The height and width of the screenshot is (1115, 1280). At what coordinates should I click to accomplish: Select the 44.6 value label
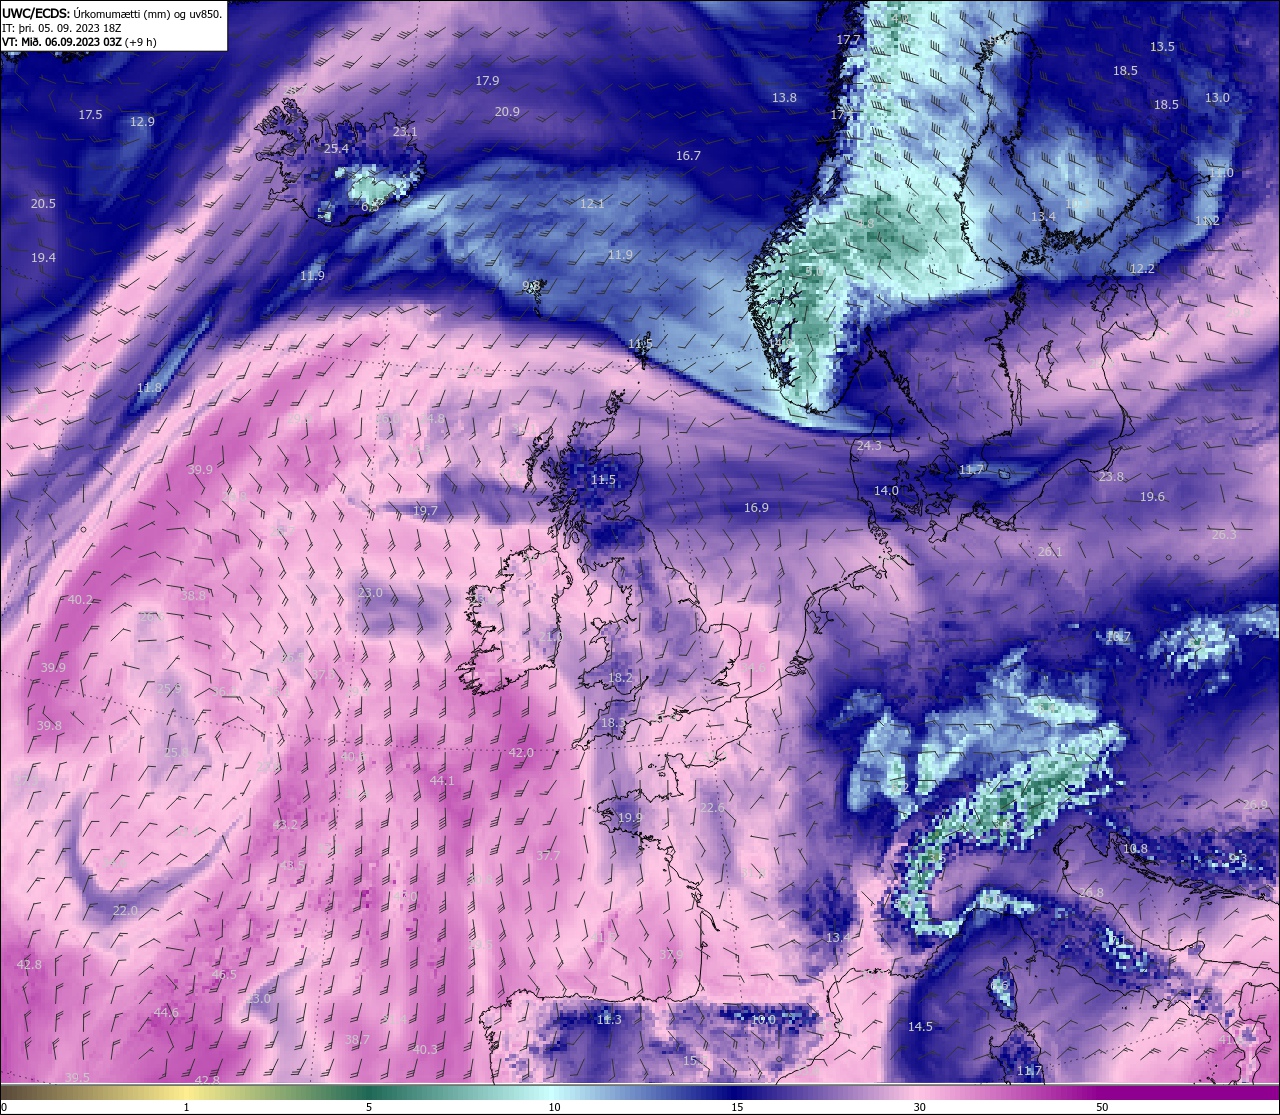(x=166, y=1013)
